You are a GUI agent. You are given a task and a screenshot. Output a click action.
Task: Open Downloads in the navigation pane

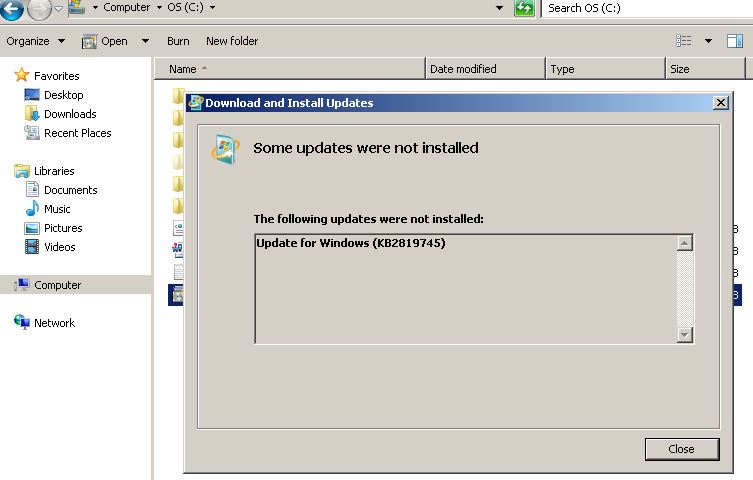(x=70, y=114)
